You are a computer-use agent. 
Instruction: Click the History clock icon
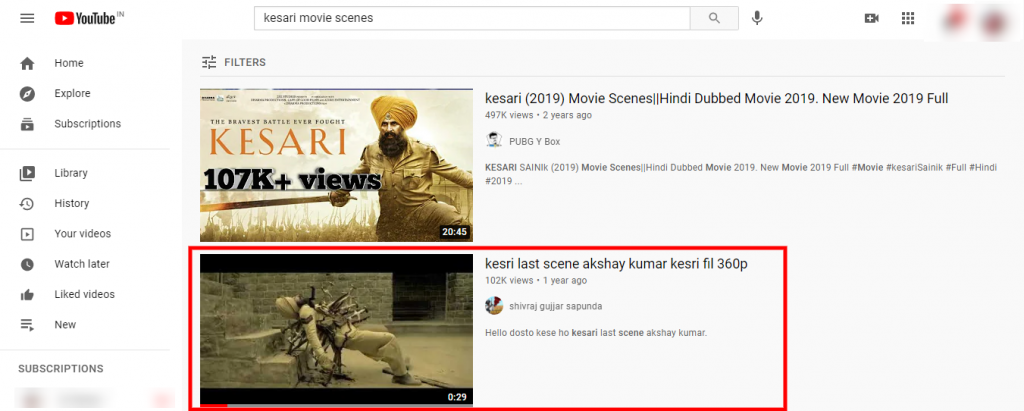coord(27,204)
